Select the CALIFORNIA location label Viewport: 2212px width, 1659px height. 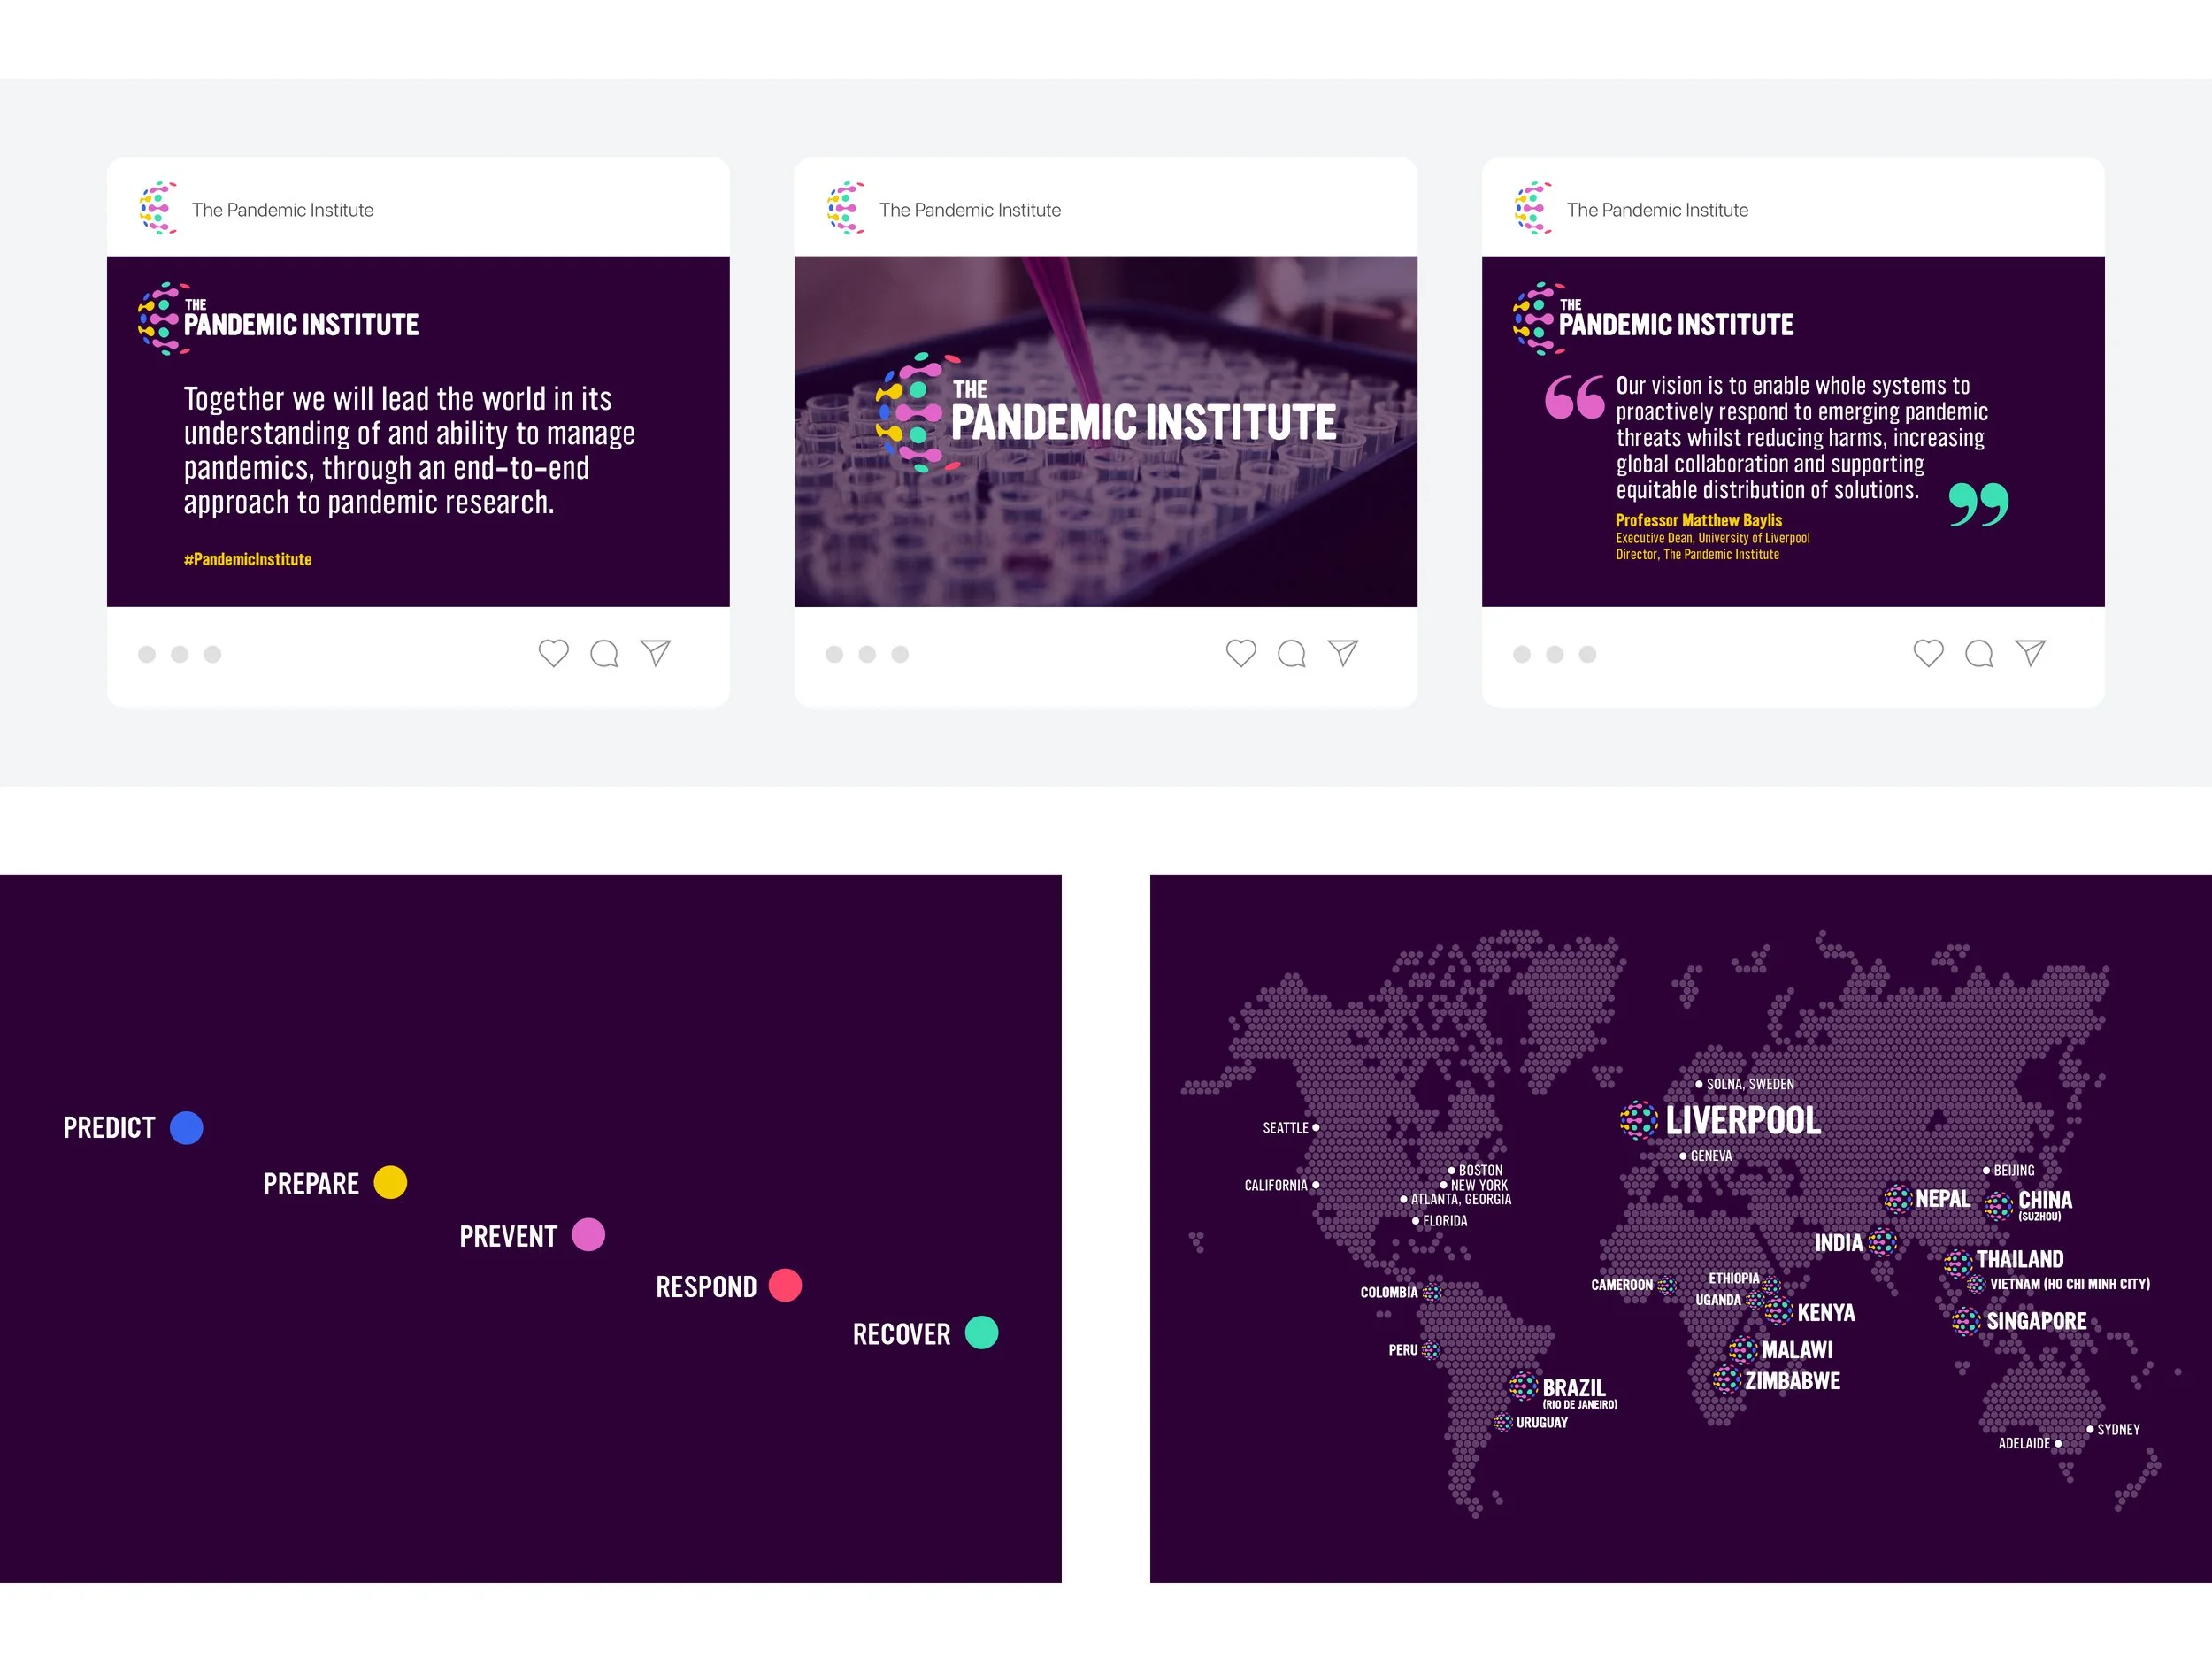pos(1276,1185)
